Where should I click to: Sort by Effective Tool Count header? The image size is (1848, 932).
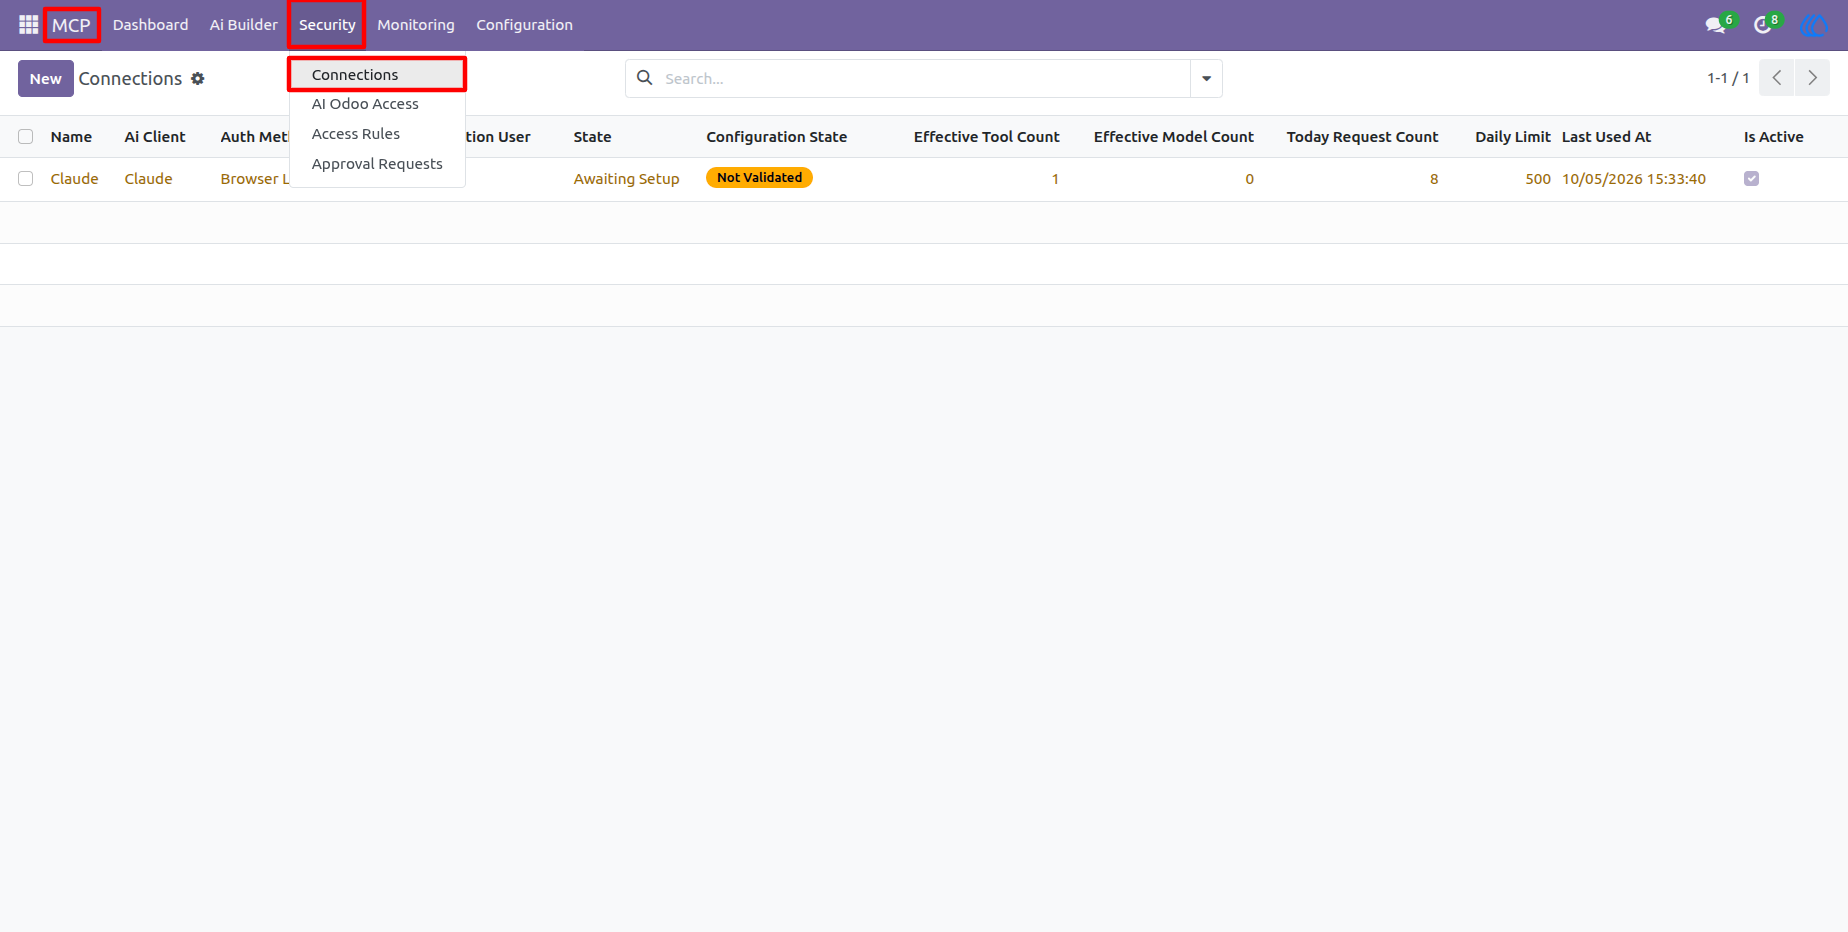(x=986, y=137)
